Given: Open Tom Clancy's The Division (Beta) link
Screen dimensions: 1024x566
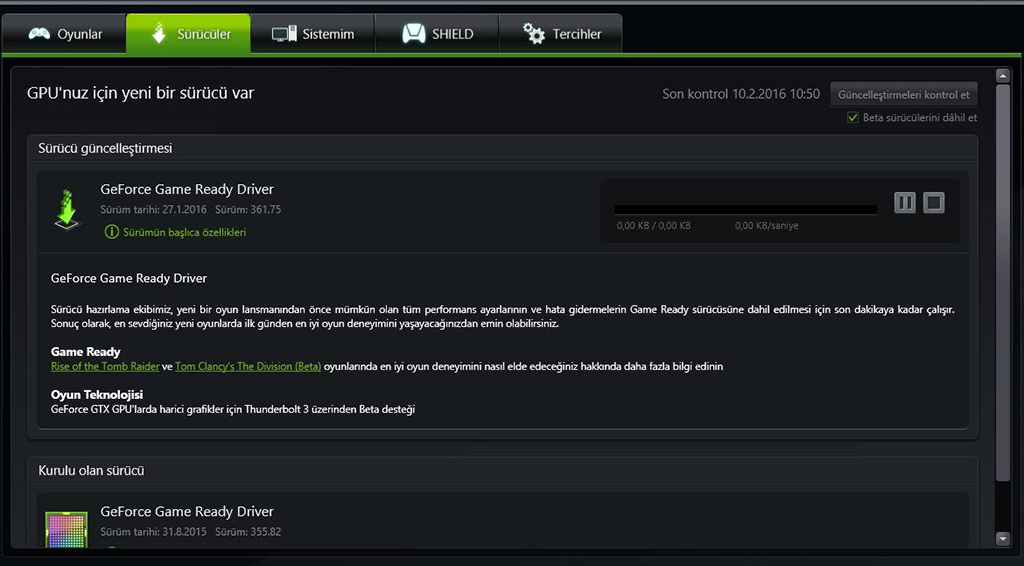Looking at the screenshot, I should click(x=248, y=366).
